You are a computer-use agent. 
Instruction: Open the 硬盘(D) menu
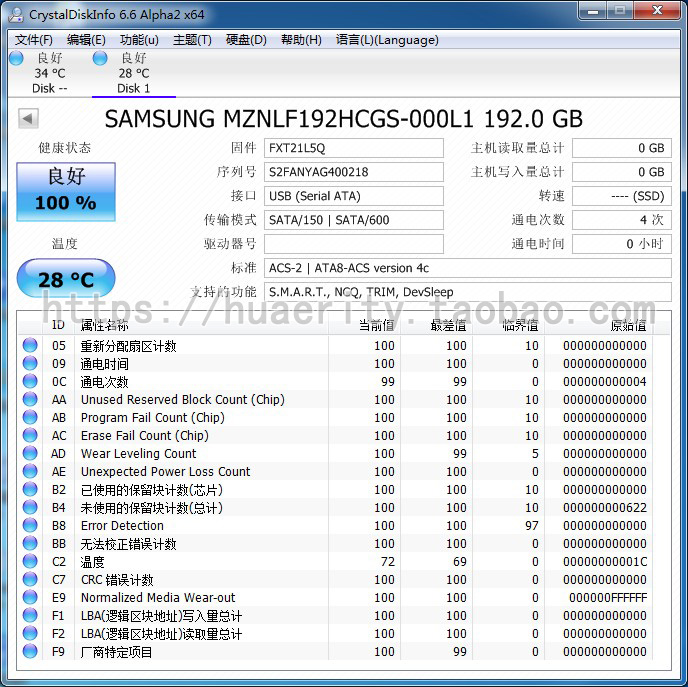[246, 40]
